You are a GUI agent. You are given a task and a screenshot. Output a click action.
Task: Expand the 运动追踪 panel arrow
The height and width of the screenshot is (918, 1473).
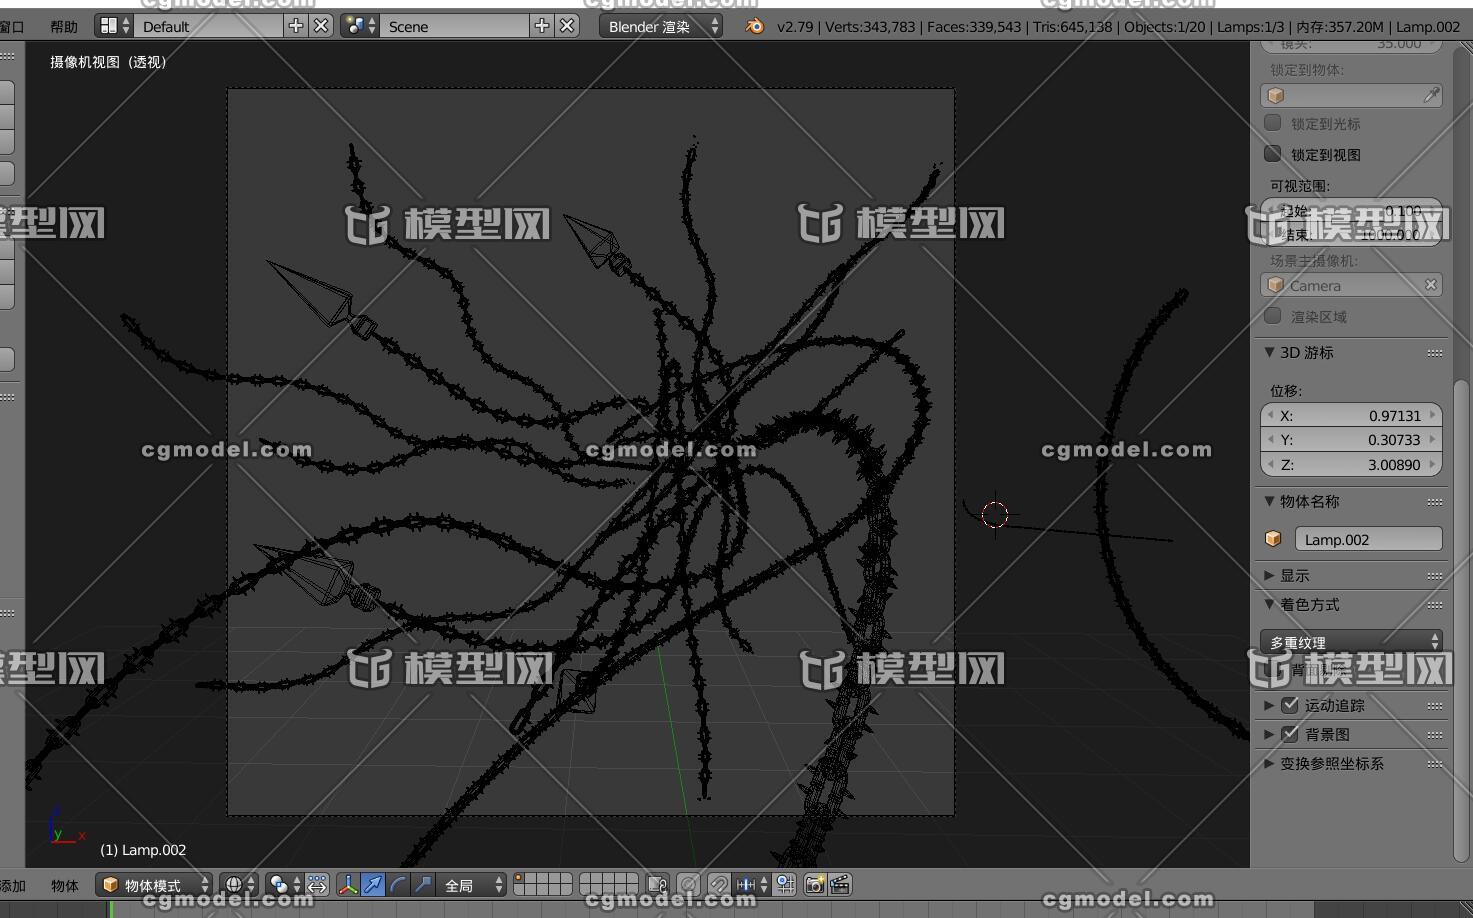(x=1269, y=705)
